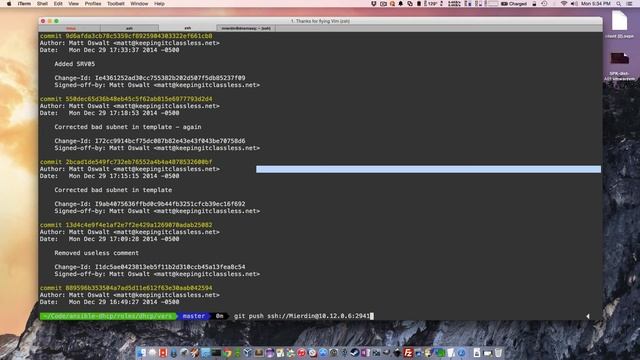Open Finder from the Dock

pos(142,353)
